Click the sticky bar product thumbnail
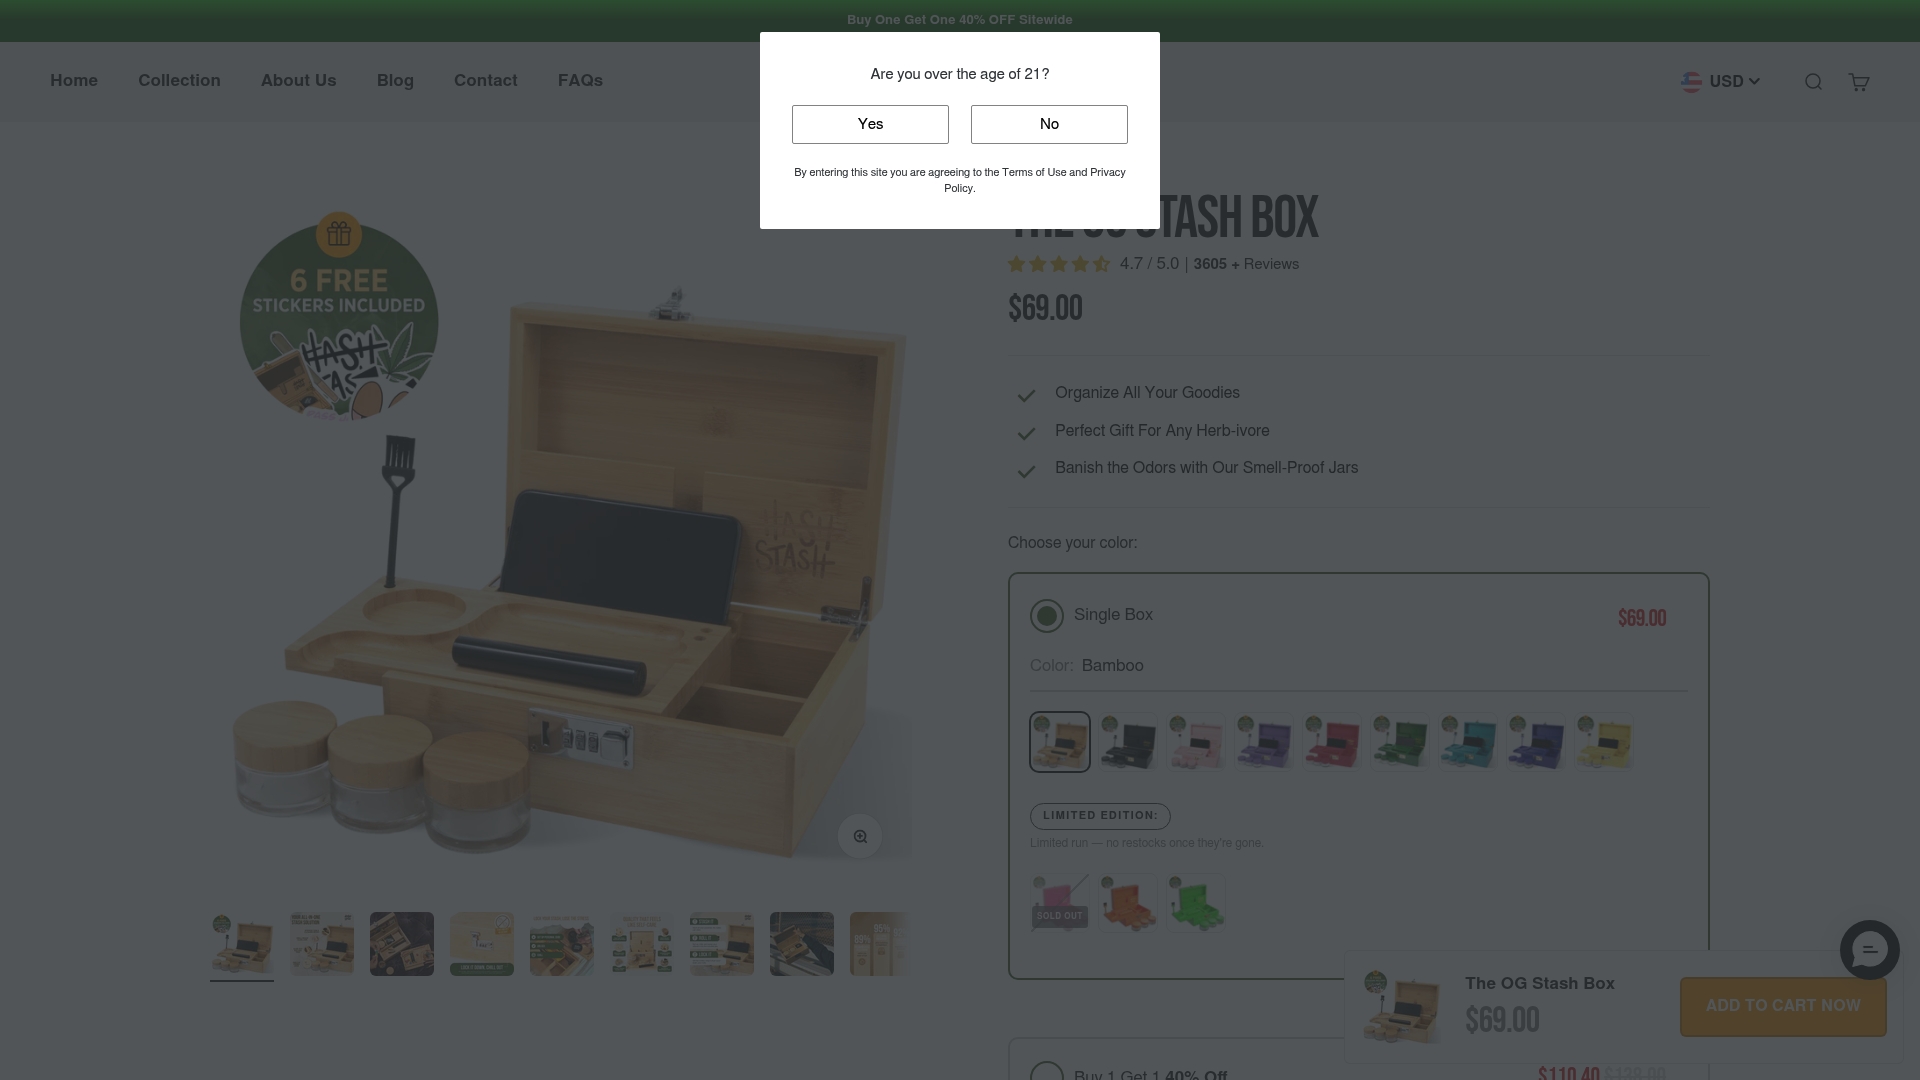1920x1080 pixels. click(x=1402, y=1006)
